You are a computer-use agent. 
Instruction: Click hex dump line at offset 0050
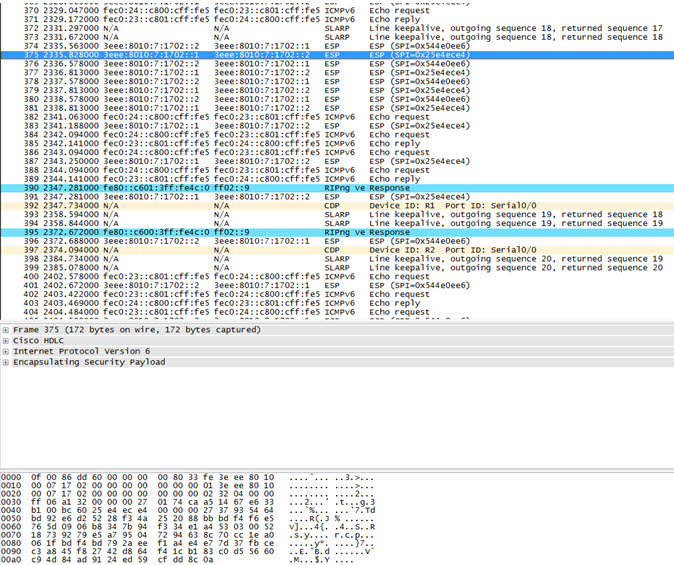point(188,519)
